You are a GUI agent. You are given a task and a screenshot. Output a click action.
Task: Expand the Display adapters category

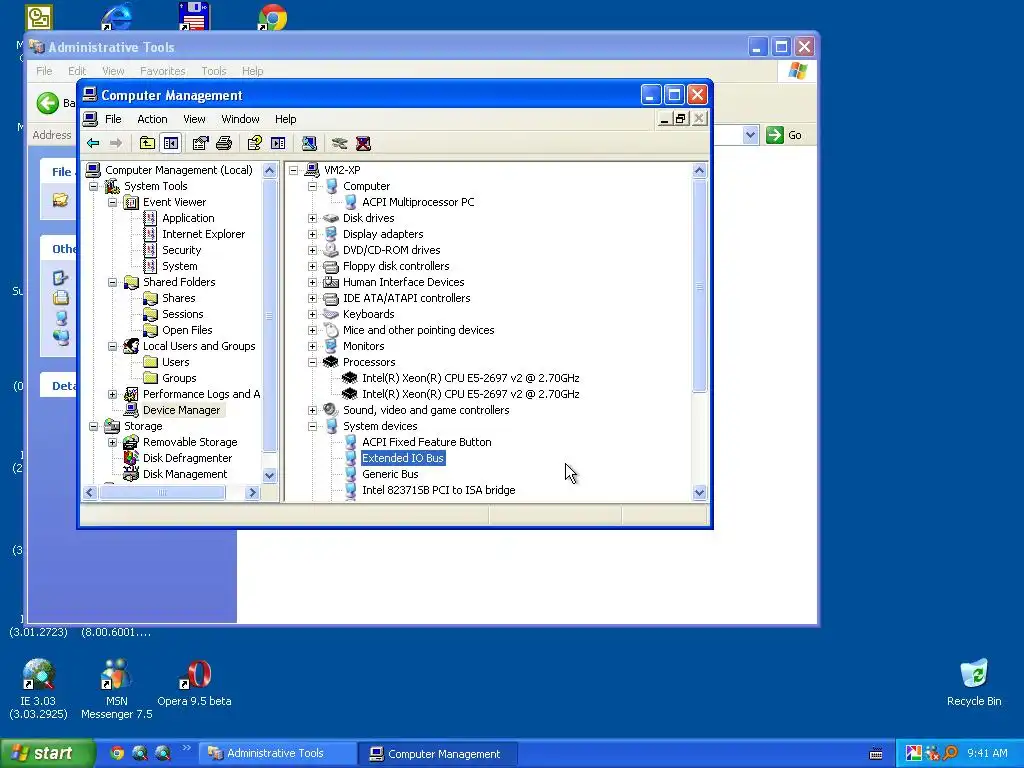[312, 234]
